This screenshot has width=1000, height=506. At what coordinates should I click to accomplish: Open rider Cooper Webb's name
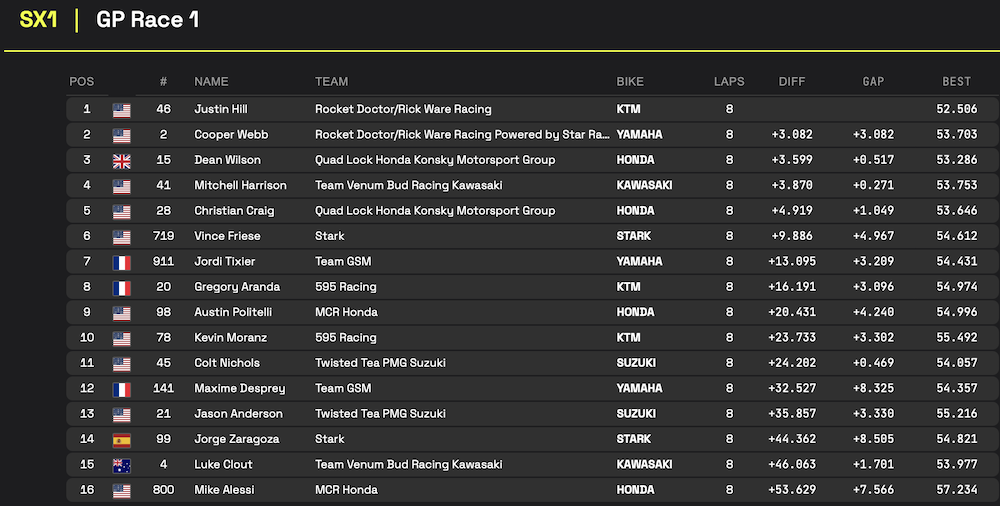click(x=231, y=135)
